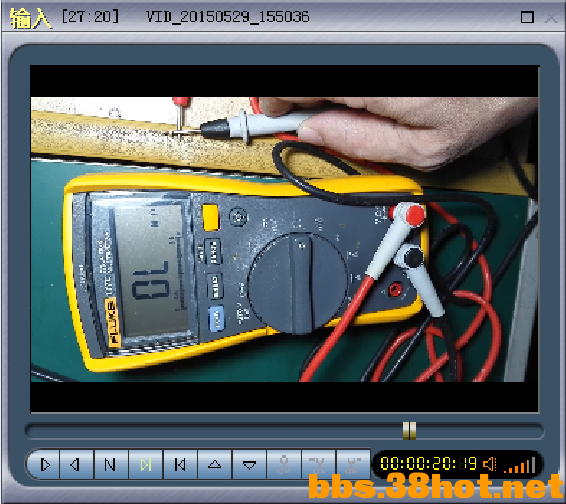
Task: Close the input viewer window
Action: 551,17
